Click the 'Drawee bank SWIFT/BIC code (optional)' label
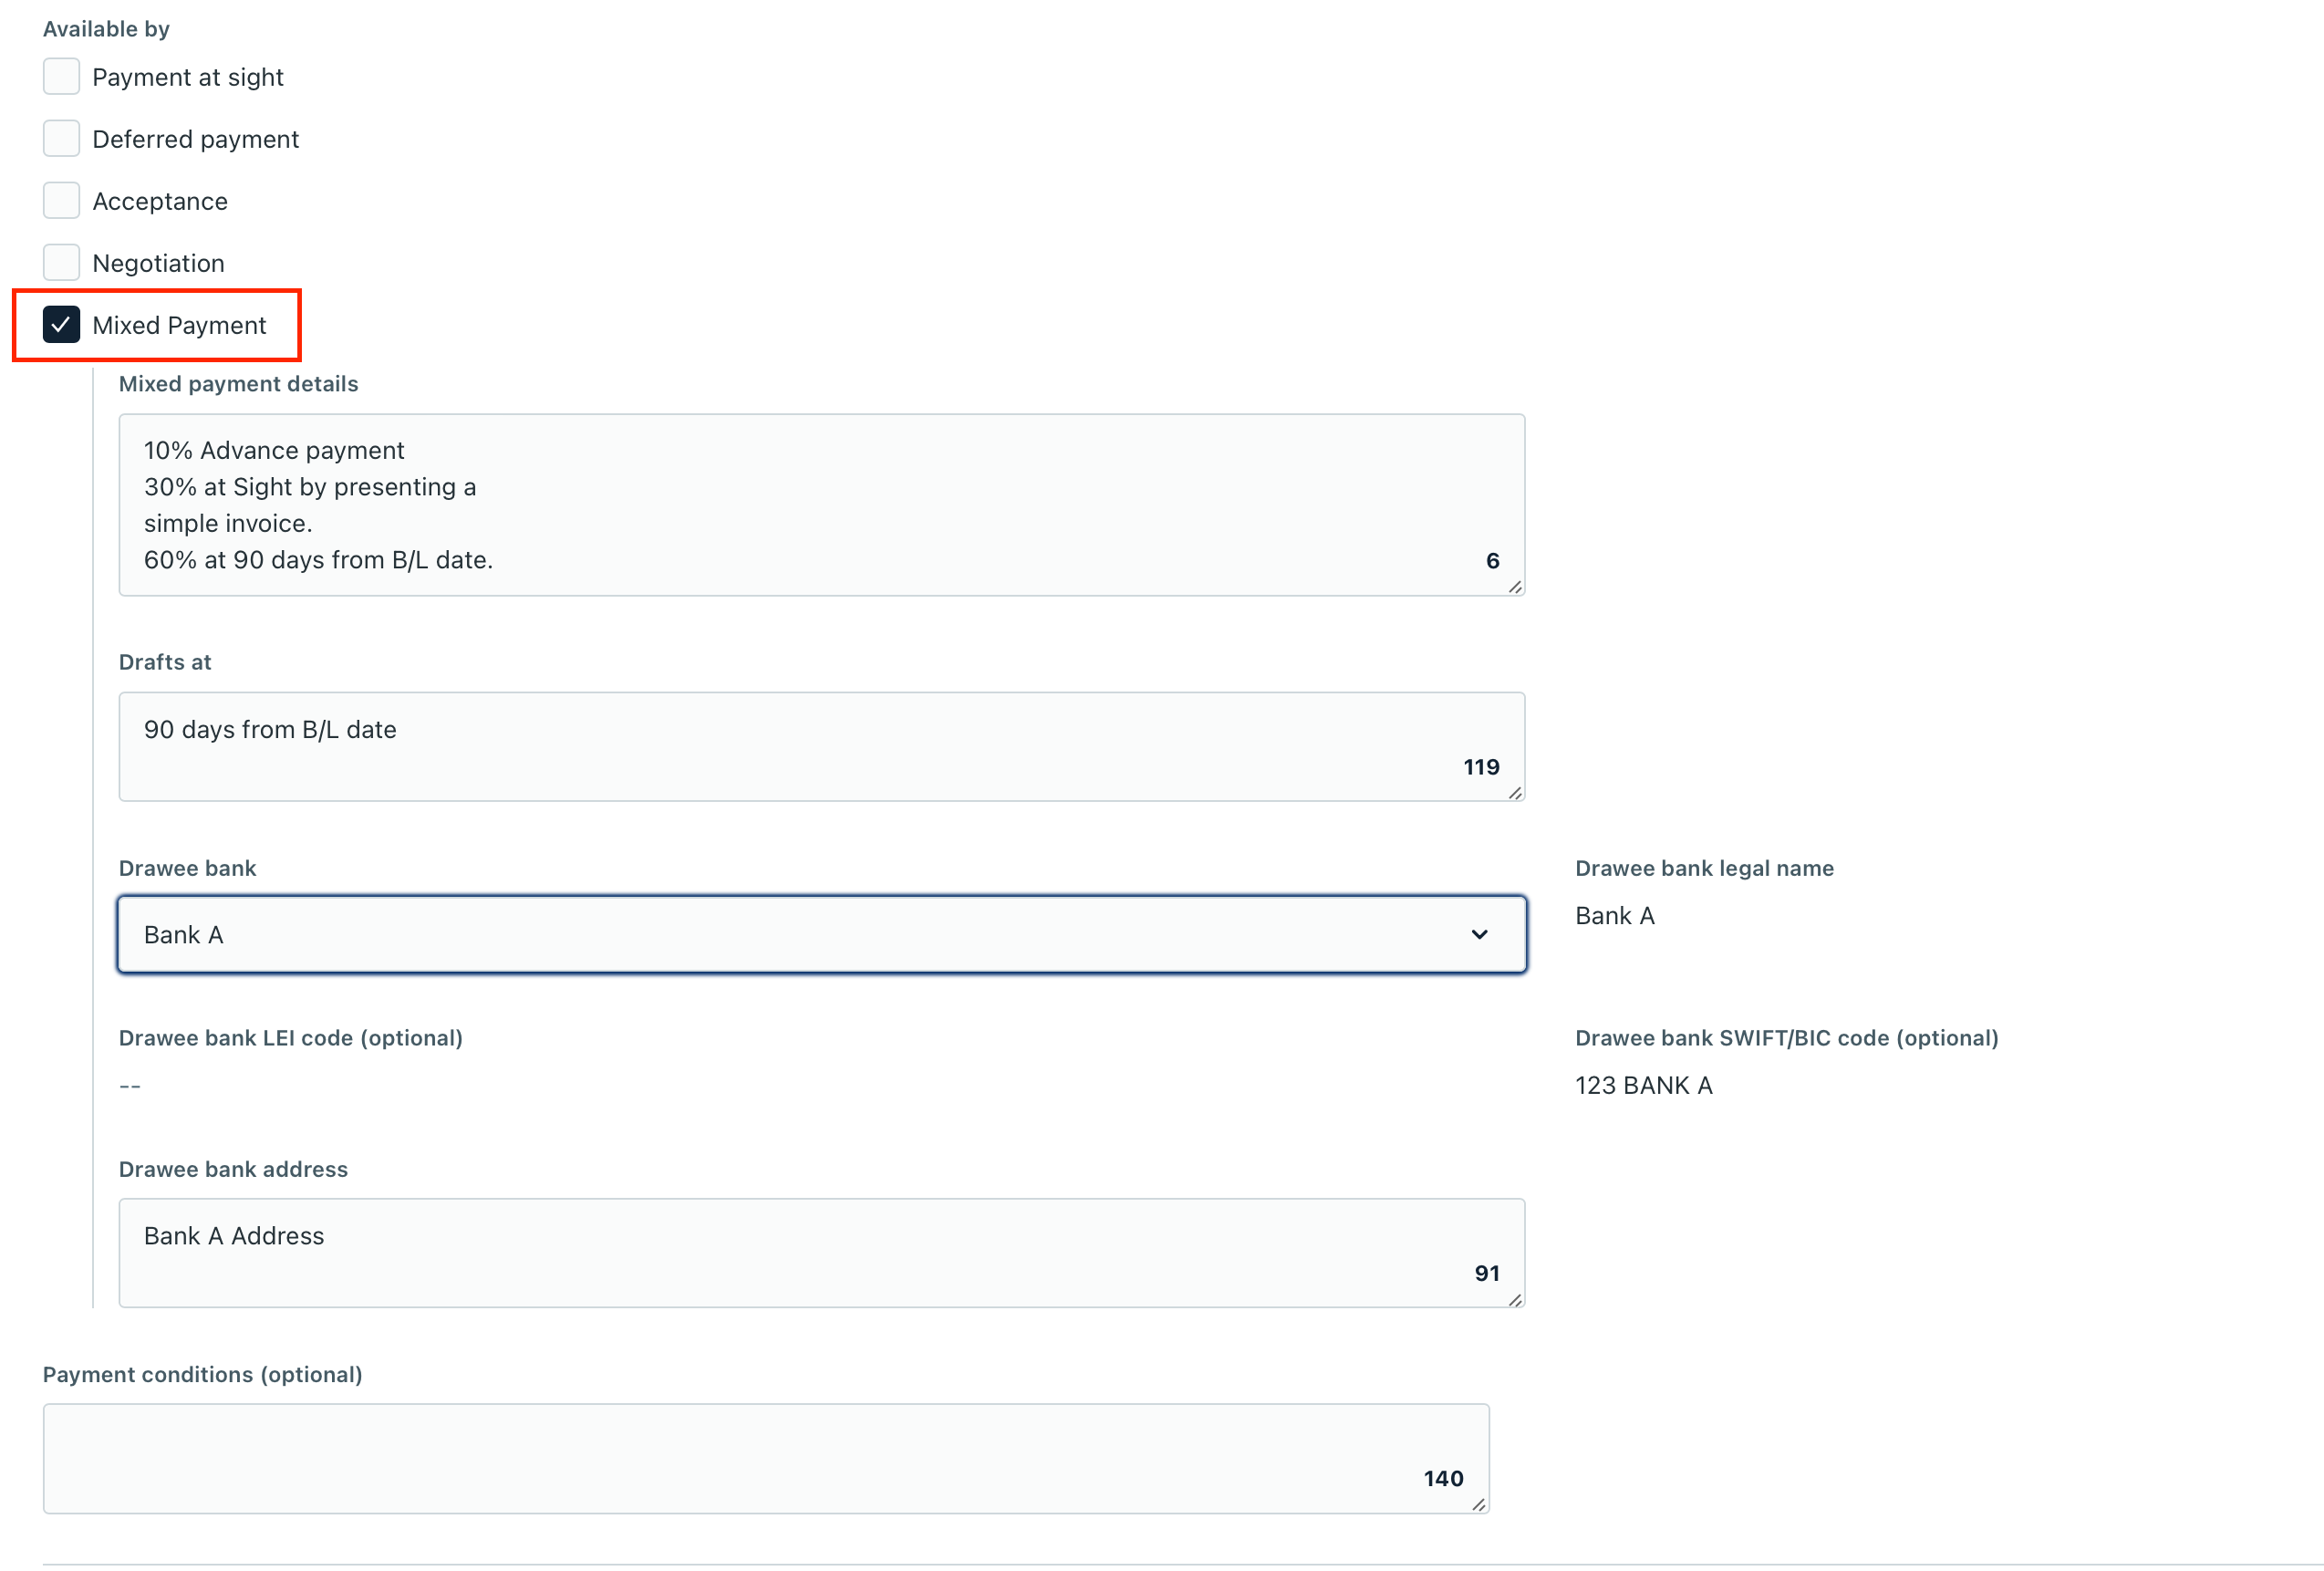The width and height of the screenshot is (2324, 1571). [1786, 1038]
